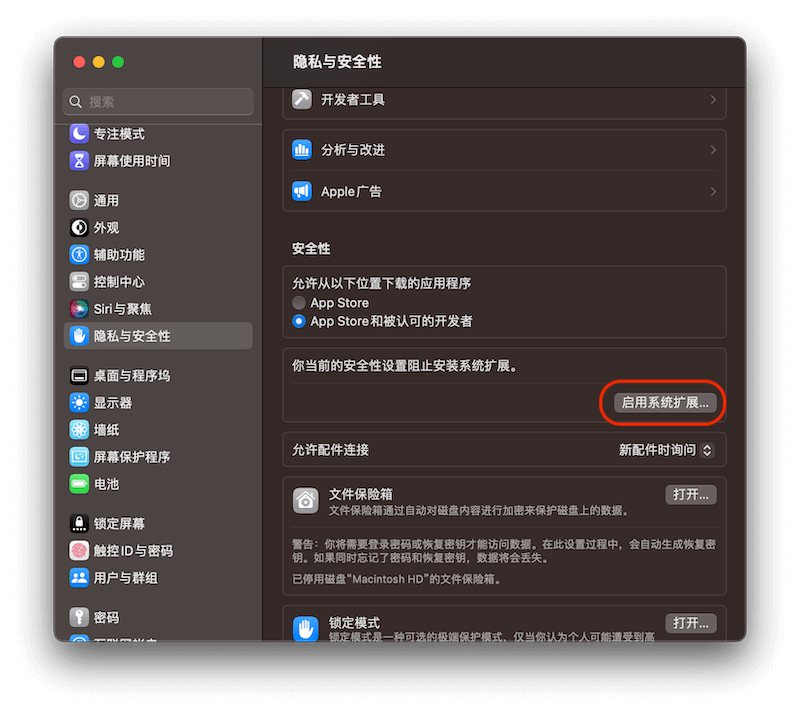This screenshot has height=713, width=800.
Task: Expand the Apple广告 section
Action: tap(714, 191)
